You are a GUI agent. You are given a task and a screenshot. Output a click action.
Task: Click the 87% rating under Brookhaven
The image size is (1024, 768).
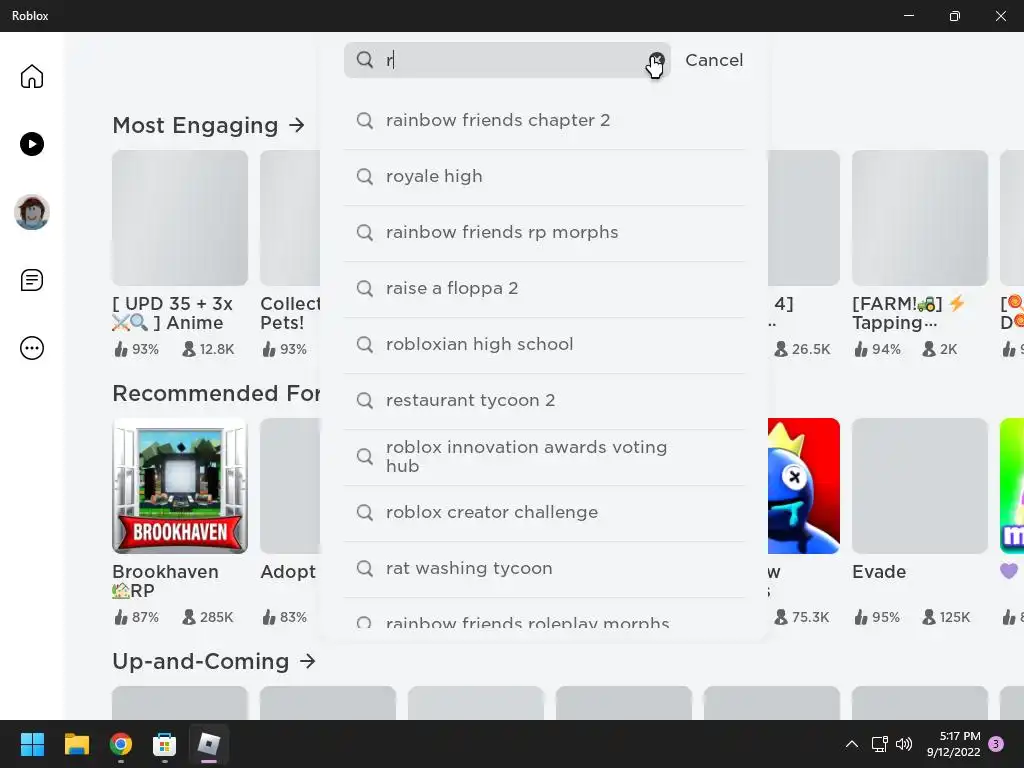click(x=136, y=617)
